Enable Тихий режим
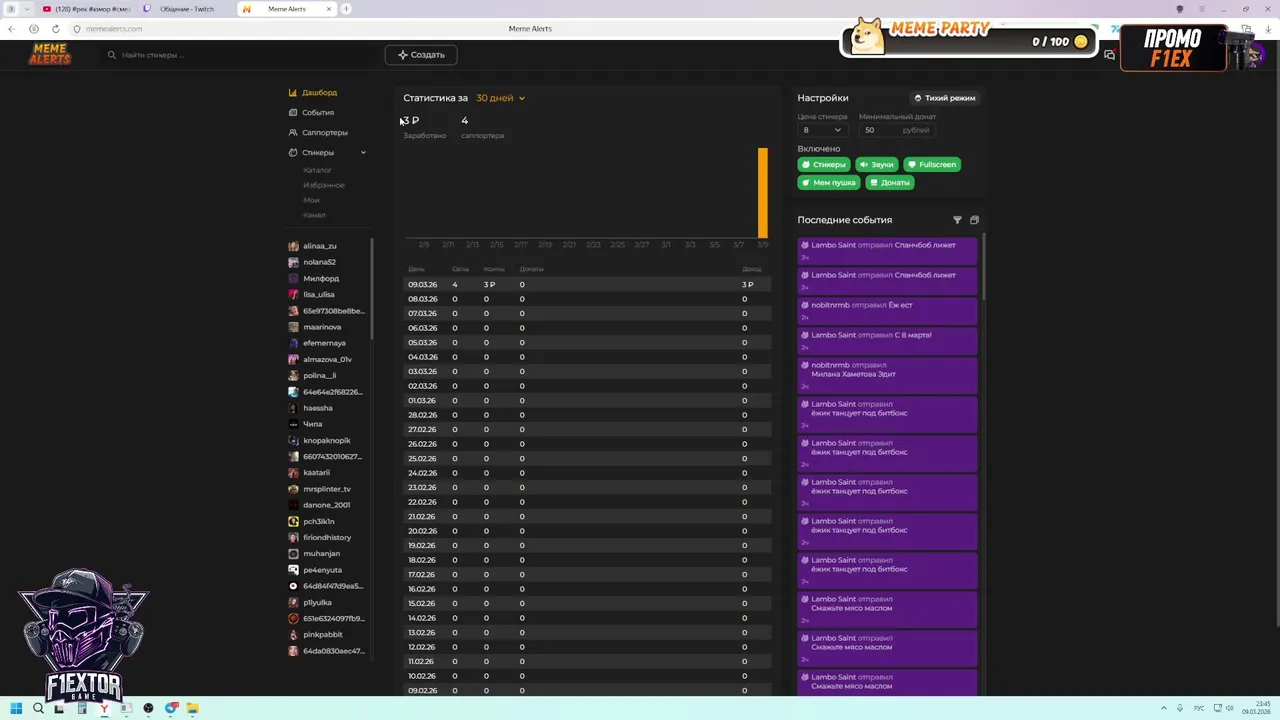 (945, 98)
